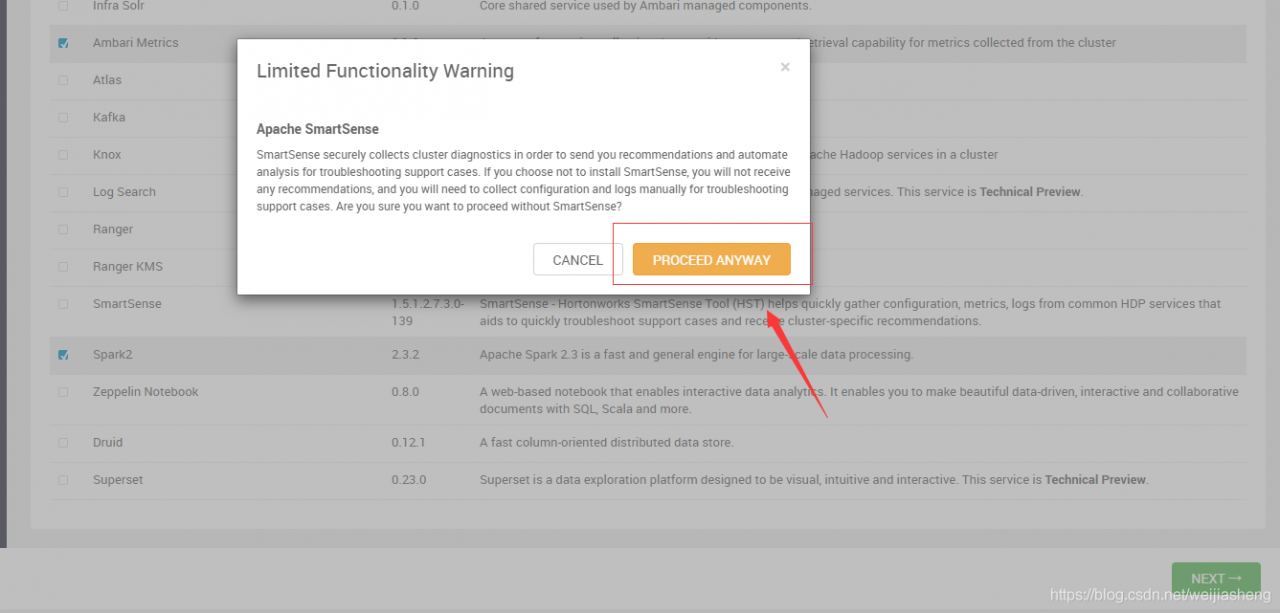Click the PROCEED ANYWAY button
The image size is (1280, 613).
[712, 260]
